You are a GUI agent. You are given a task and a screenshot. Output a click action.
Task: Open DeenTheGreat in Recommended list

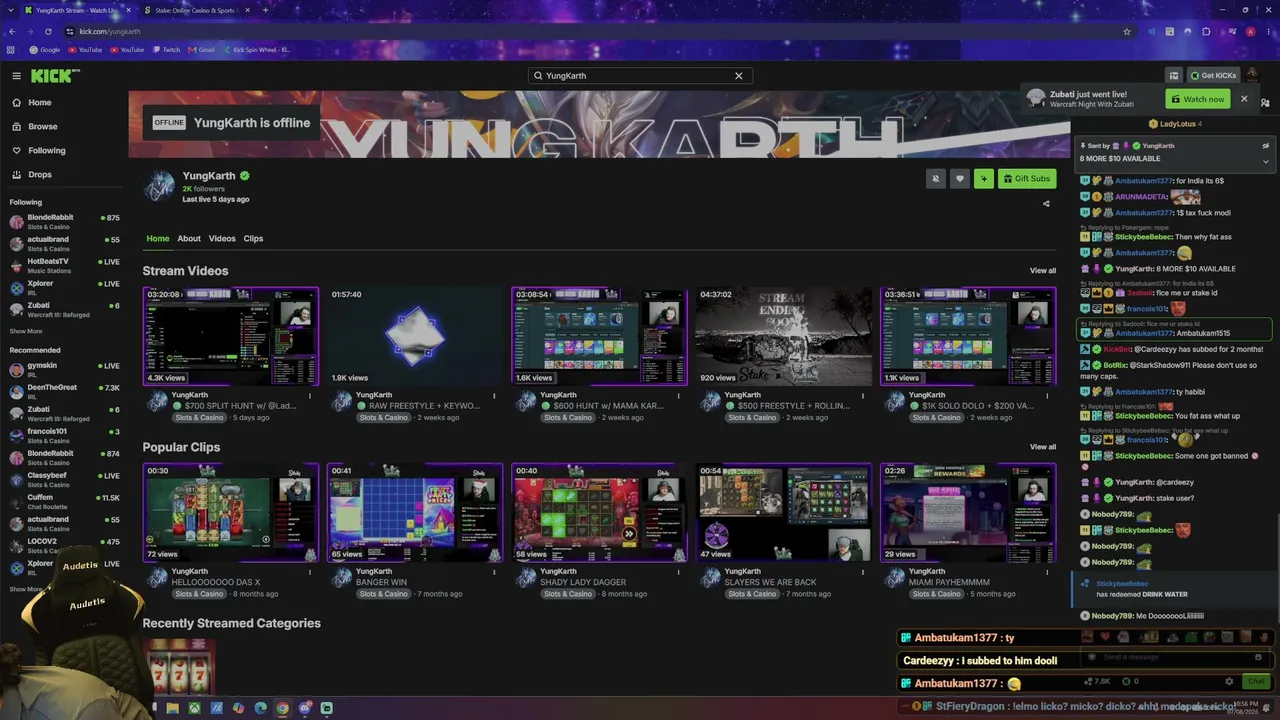pos(64,391)
